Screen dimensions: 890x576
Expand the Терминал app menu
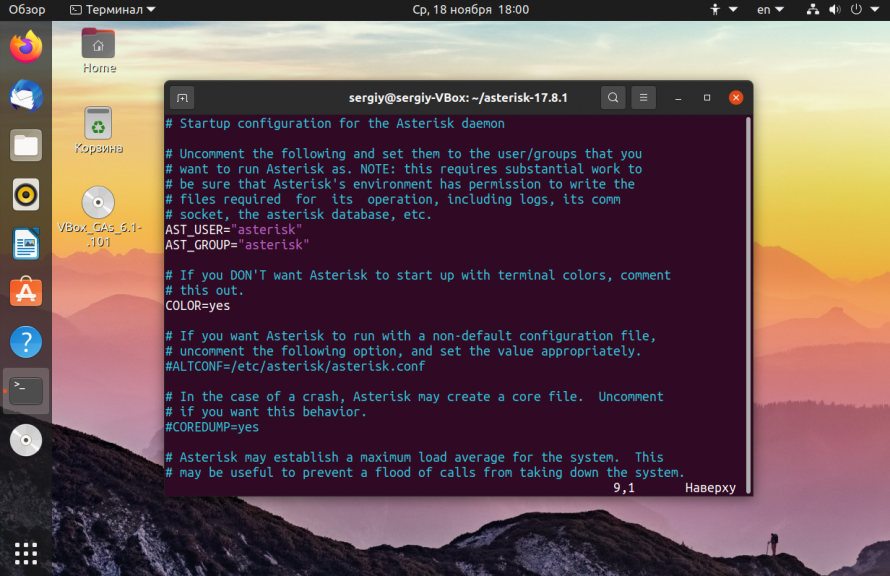click(112, 10)
